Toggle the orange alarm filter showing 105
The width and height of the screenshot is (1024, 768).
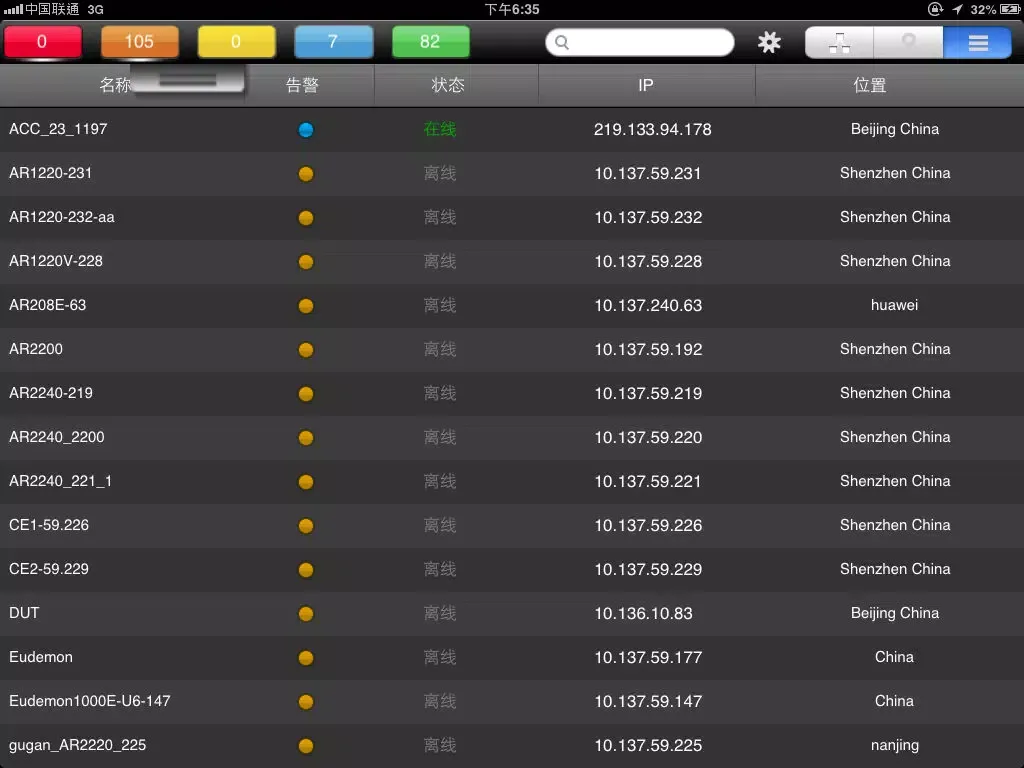point(139,42)
